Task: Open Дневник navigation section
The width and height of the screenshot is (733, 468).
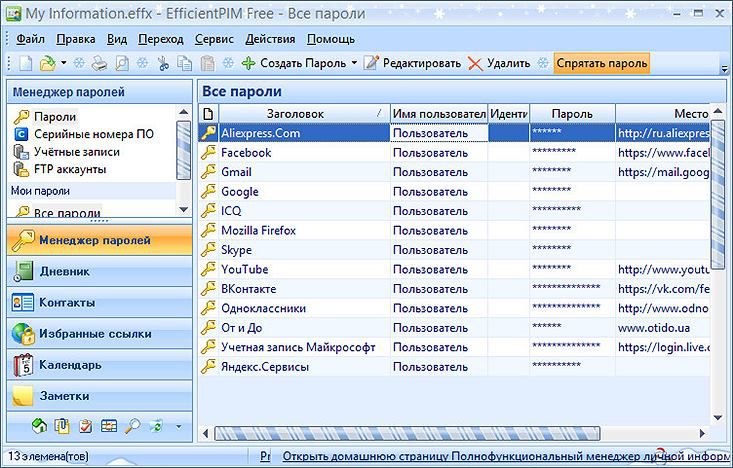Action: (x=100, y=271)
